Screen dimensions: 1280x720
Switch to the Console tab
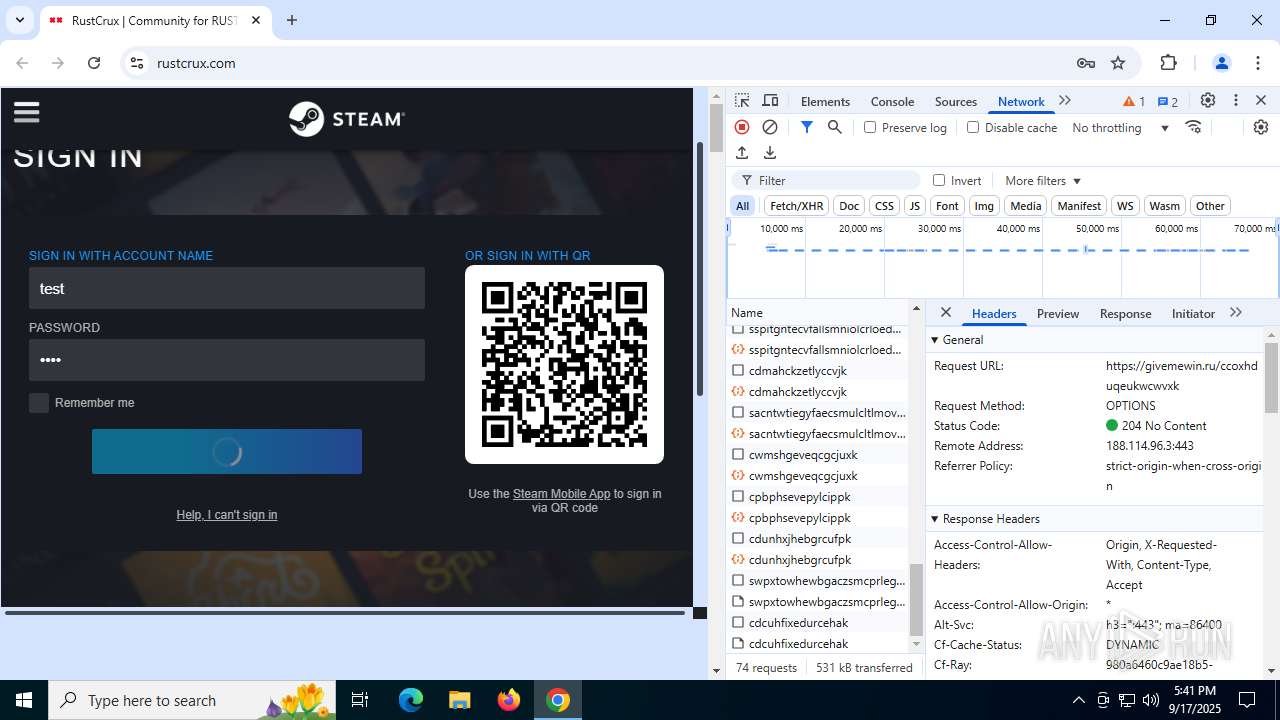(x=892, y=101)
